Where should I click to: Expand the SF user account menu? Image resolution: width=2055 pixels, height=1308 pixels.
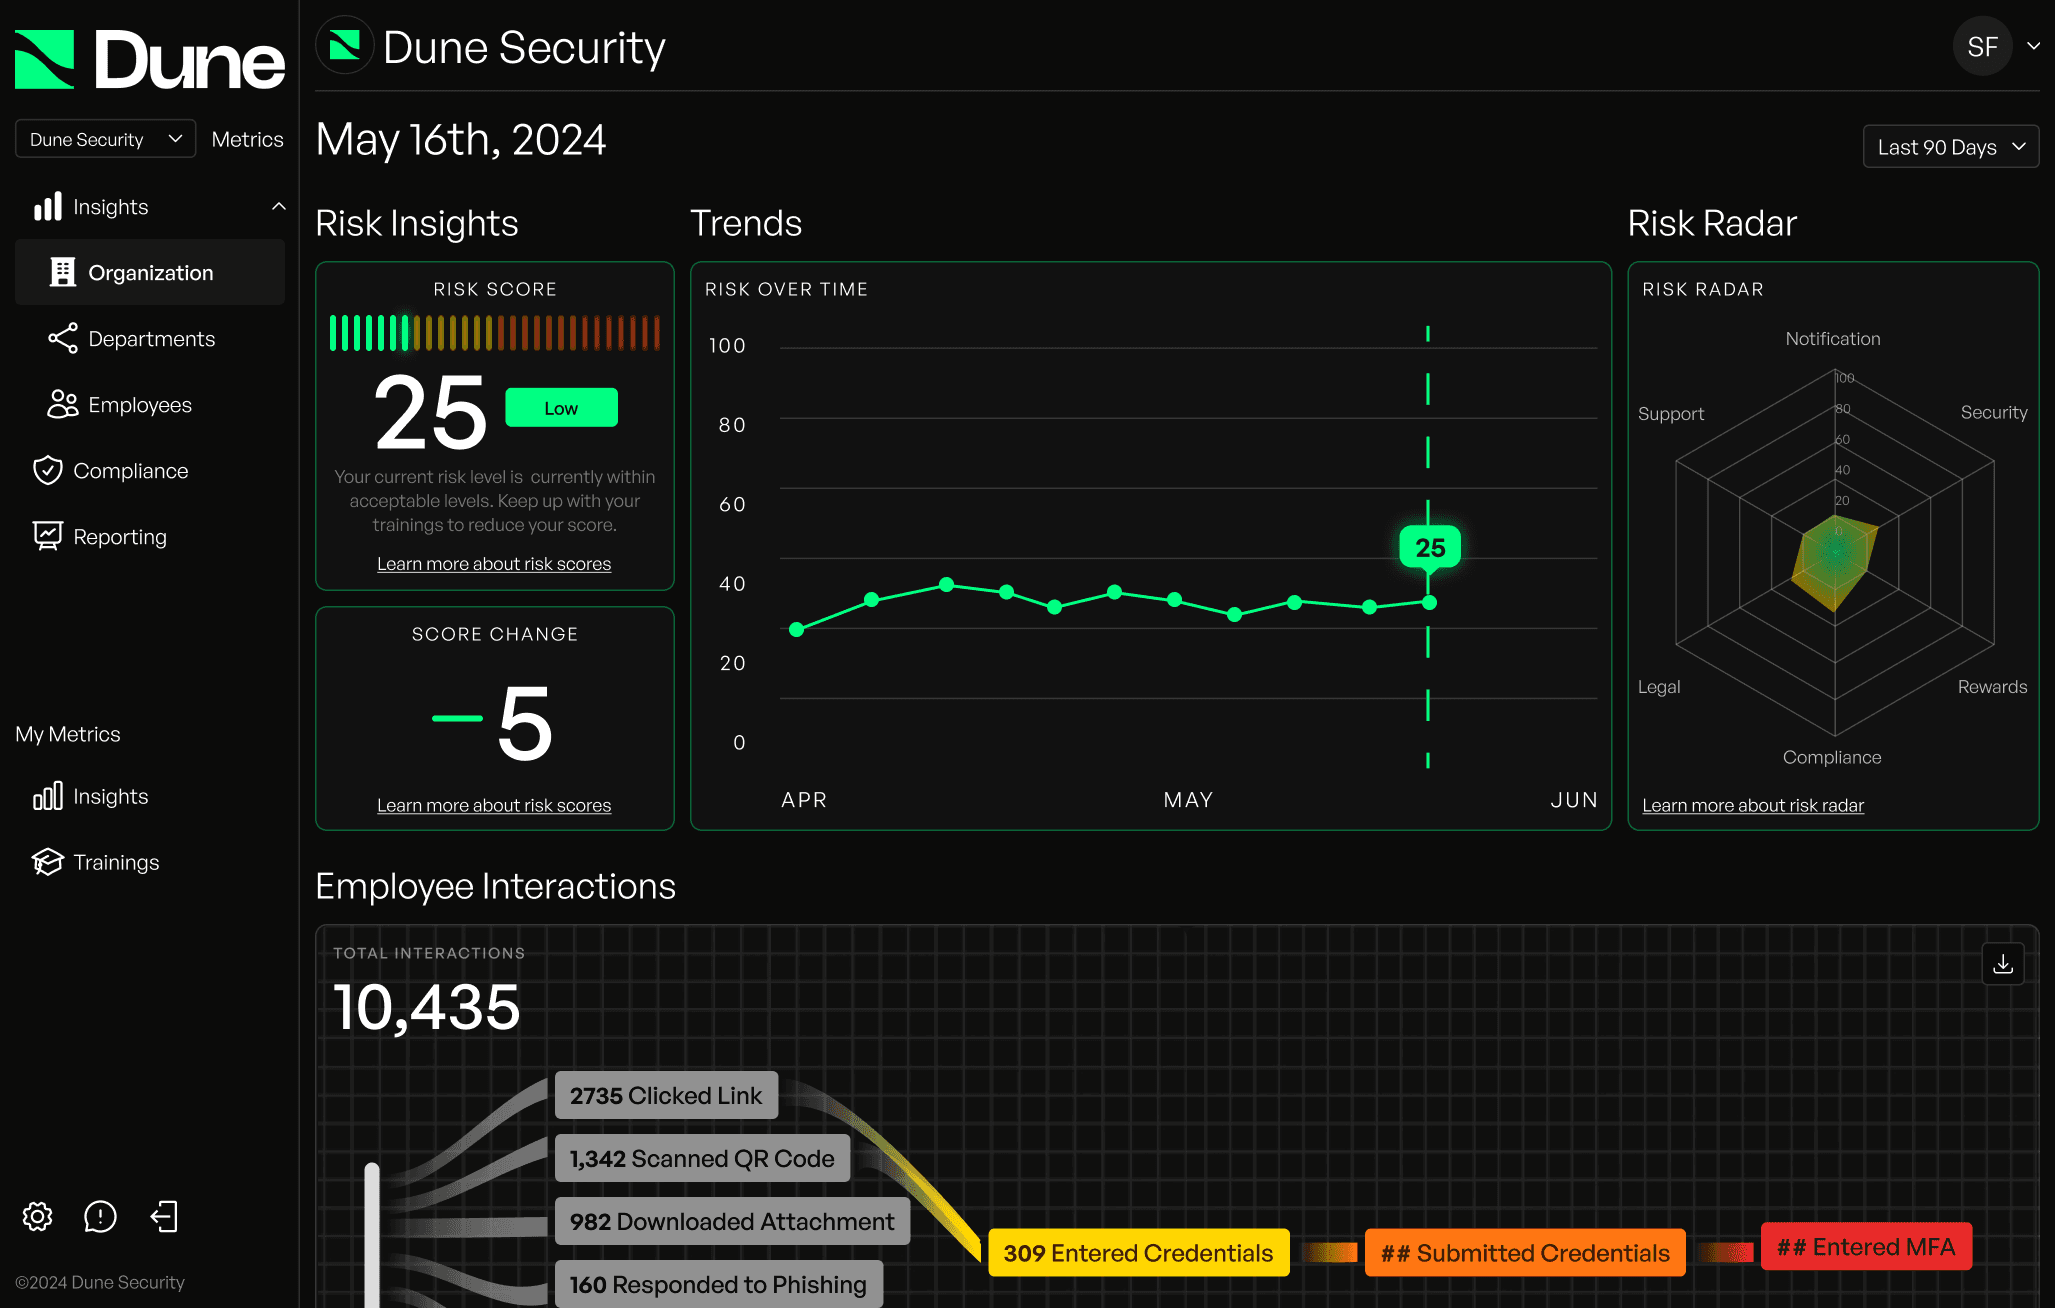pos(2033,46)
